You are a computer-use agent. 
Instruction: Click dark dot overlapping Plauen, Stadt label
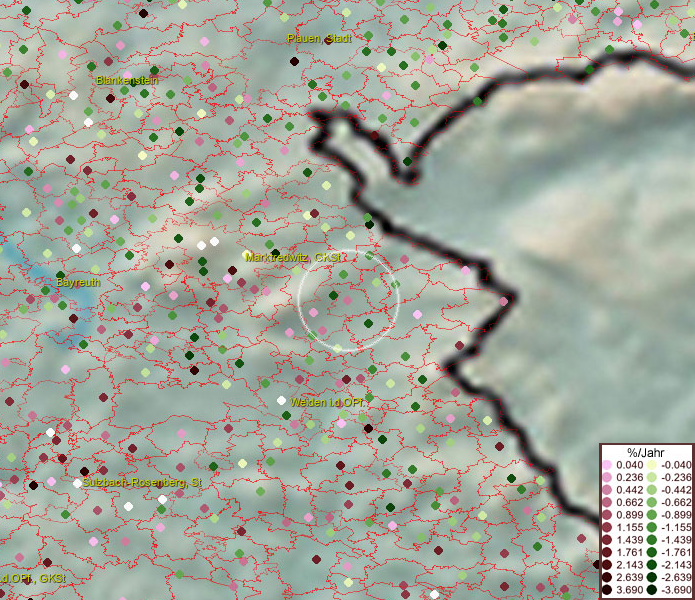coord(328,40)
